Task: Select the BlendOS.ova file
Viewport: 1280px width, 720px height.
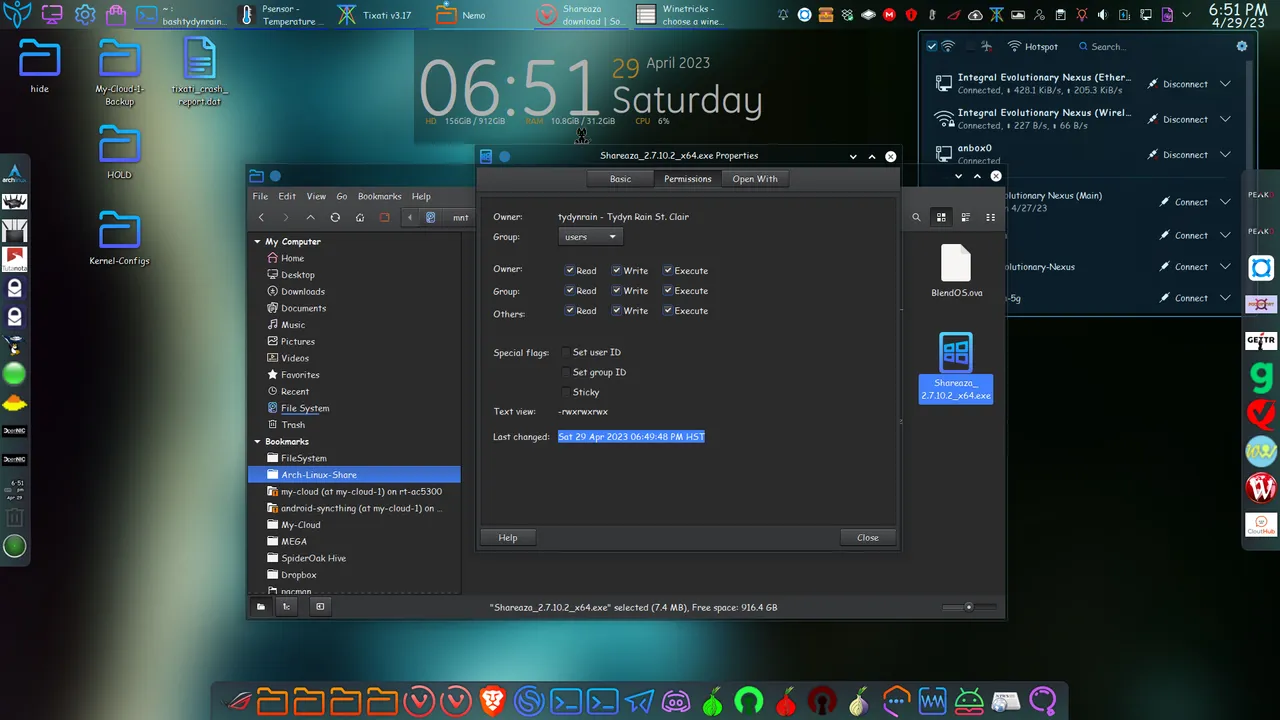Action: click(x=956, y=271)
